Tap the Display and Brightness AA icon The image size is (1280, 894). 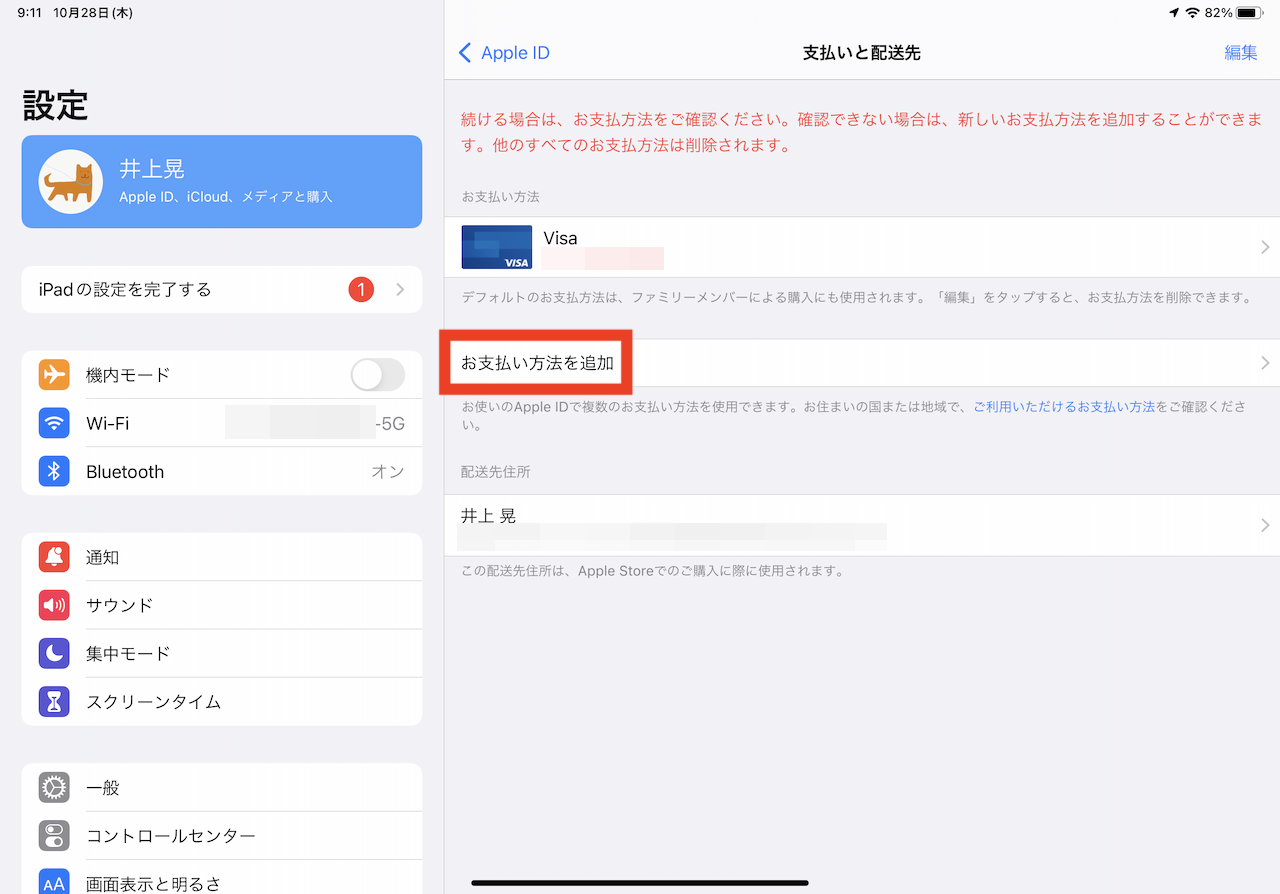point(54,882)
